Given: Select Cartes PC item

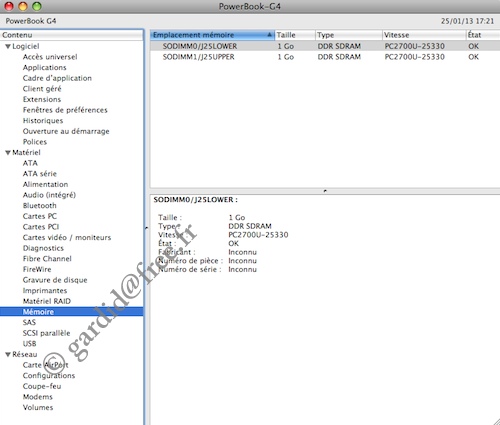Looking at the screenshot, I should pyautogui.click(x=40, y=216).
